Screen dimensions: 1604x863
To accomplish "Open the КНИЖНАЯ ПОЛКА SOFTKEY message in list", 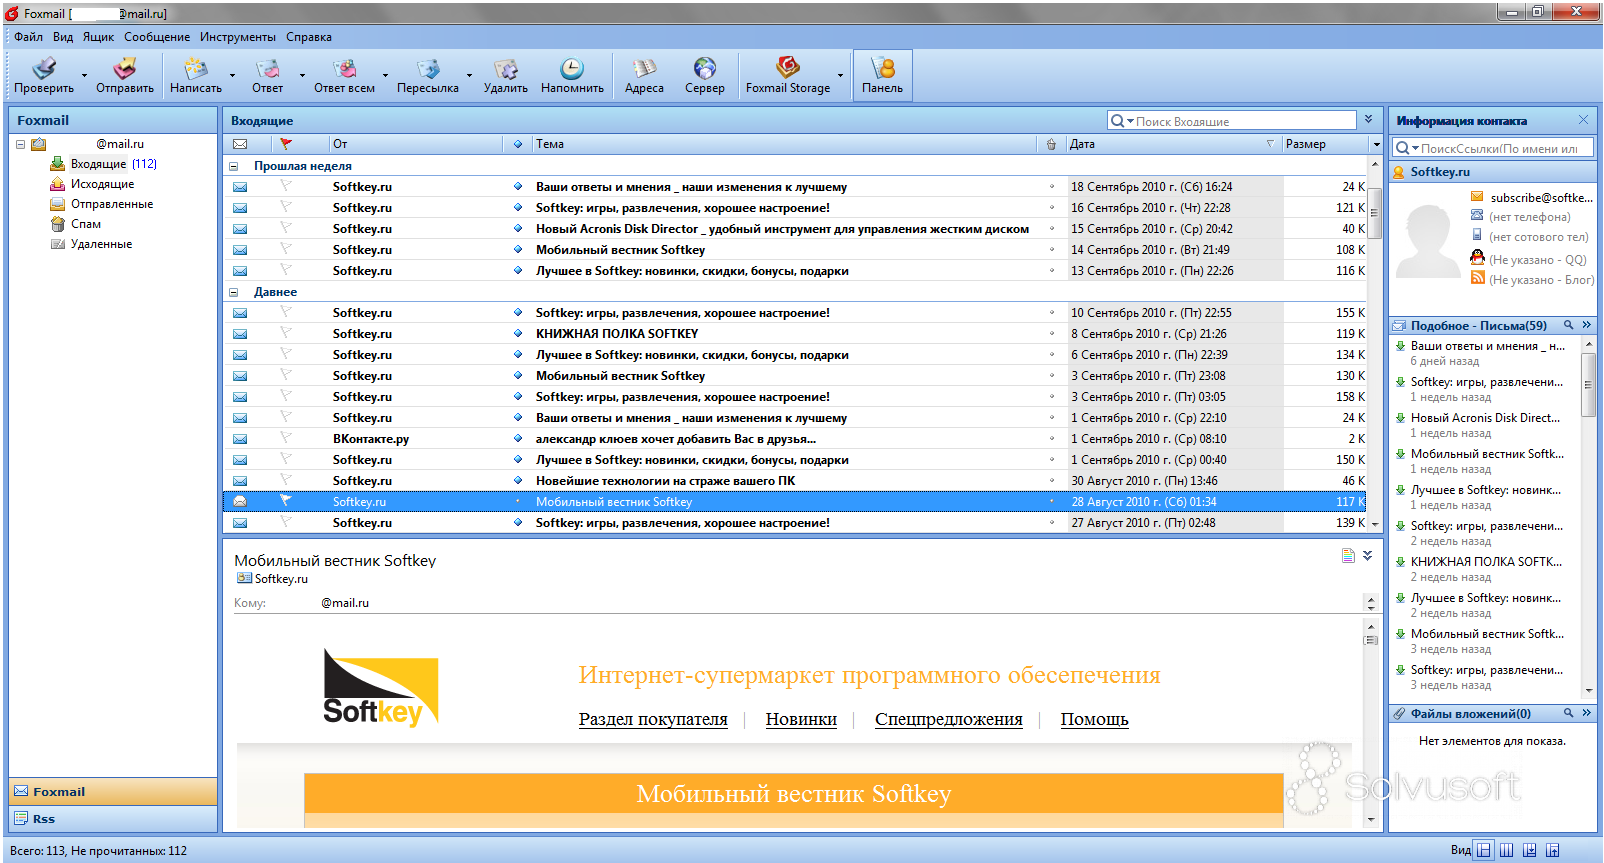I will [x=796, y=334].
